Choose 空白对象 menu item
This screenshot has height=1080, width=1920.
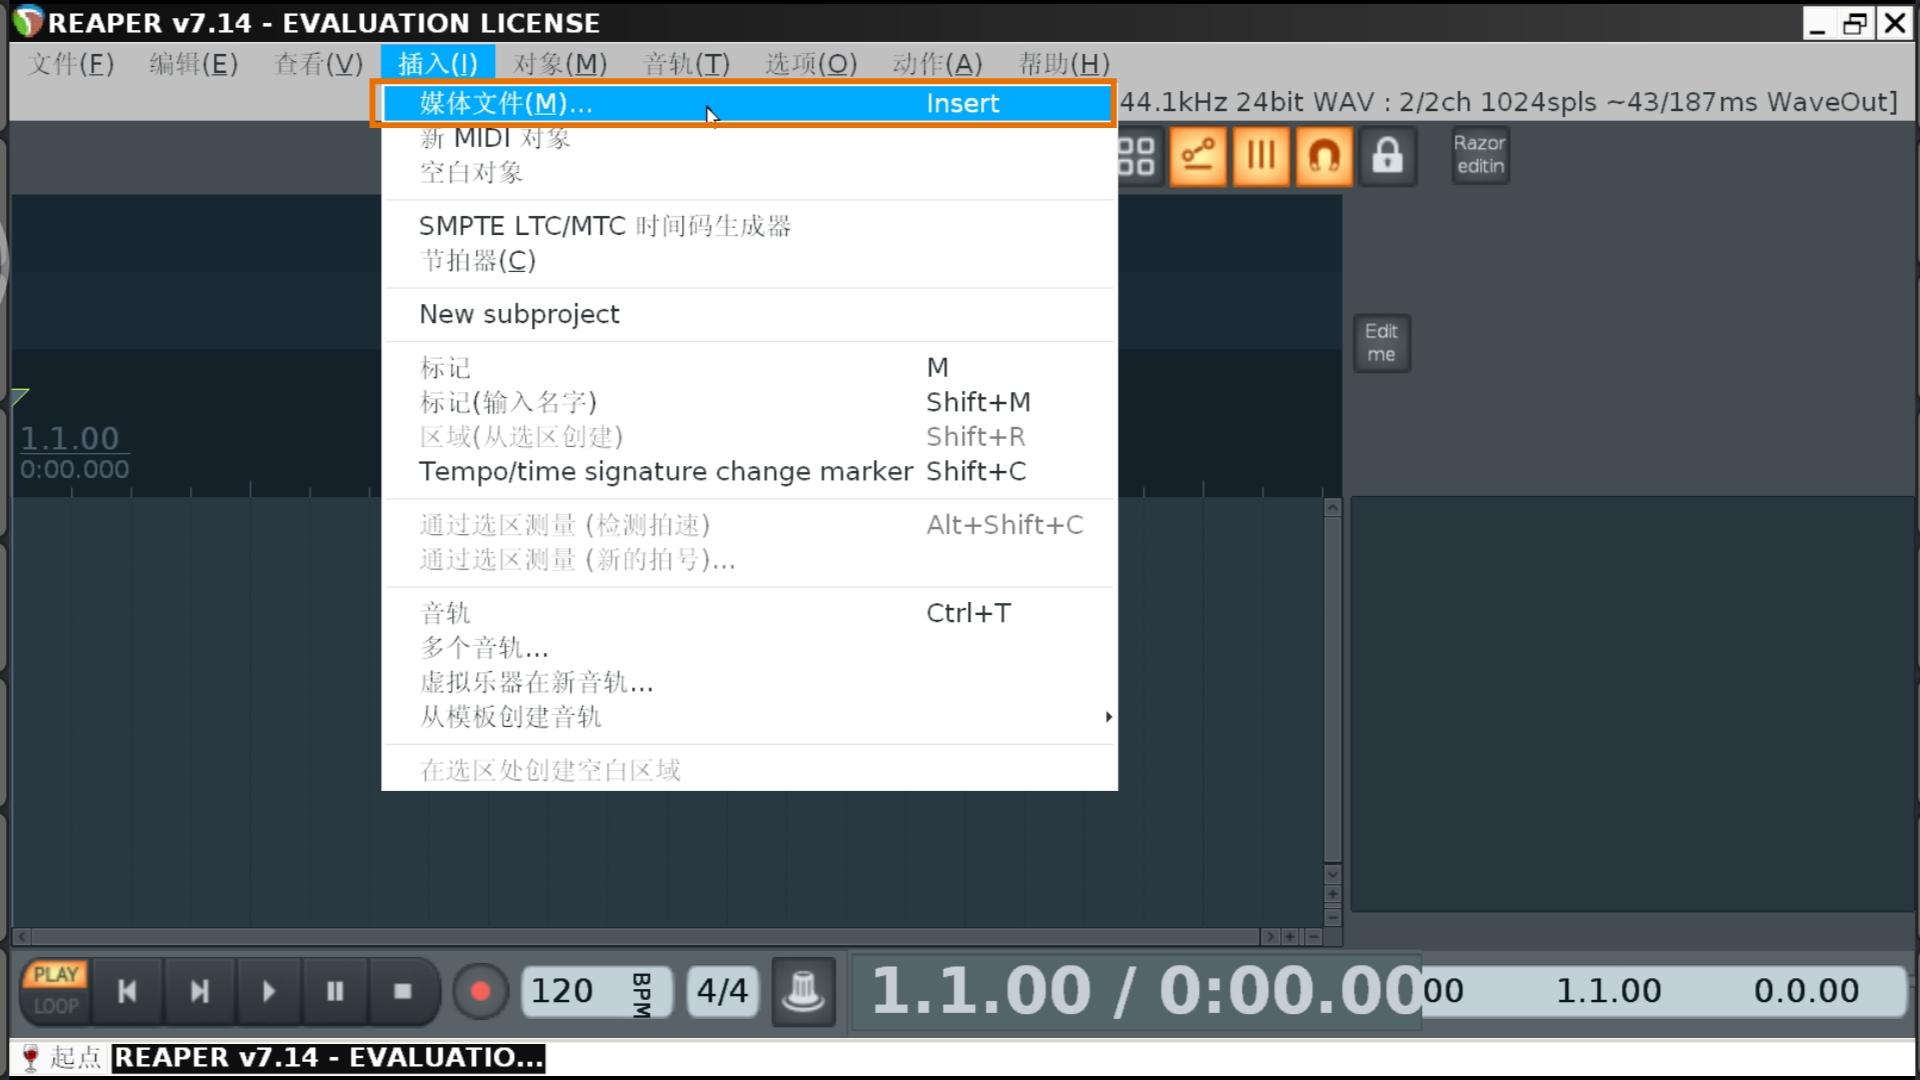coord(749,173)
